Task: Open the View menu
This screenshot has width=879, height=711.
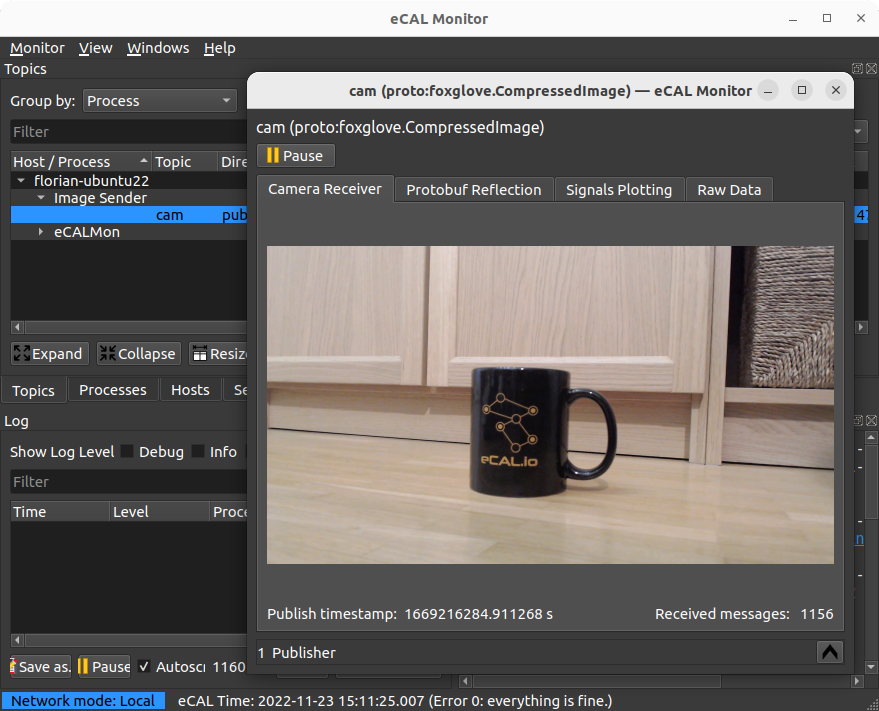Action: pyautogui.click(x=95, y=48)
